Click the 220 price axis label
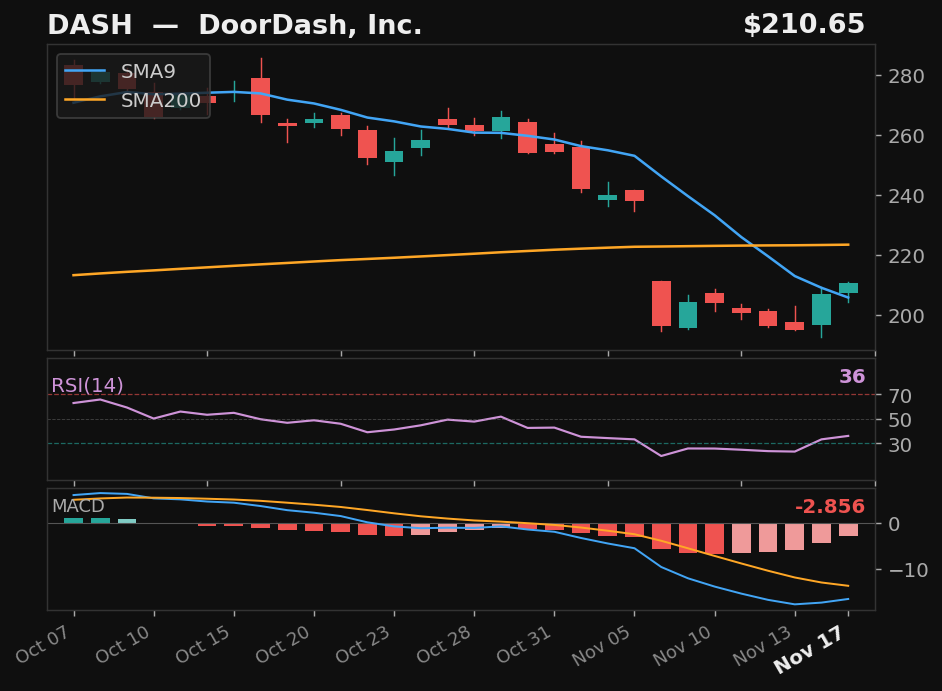The height and width of the screenshot is (691, 942). click(x=907, y=256)
